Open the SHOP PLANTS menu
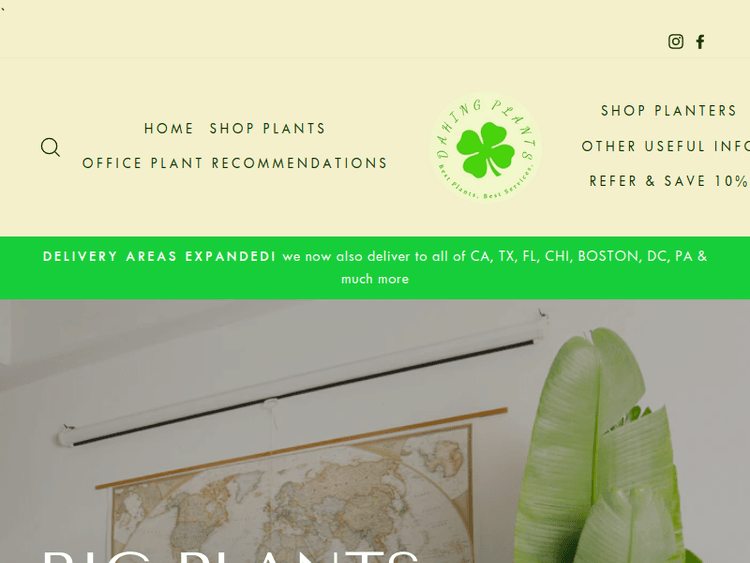 267,128
